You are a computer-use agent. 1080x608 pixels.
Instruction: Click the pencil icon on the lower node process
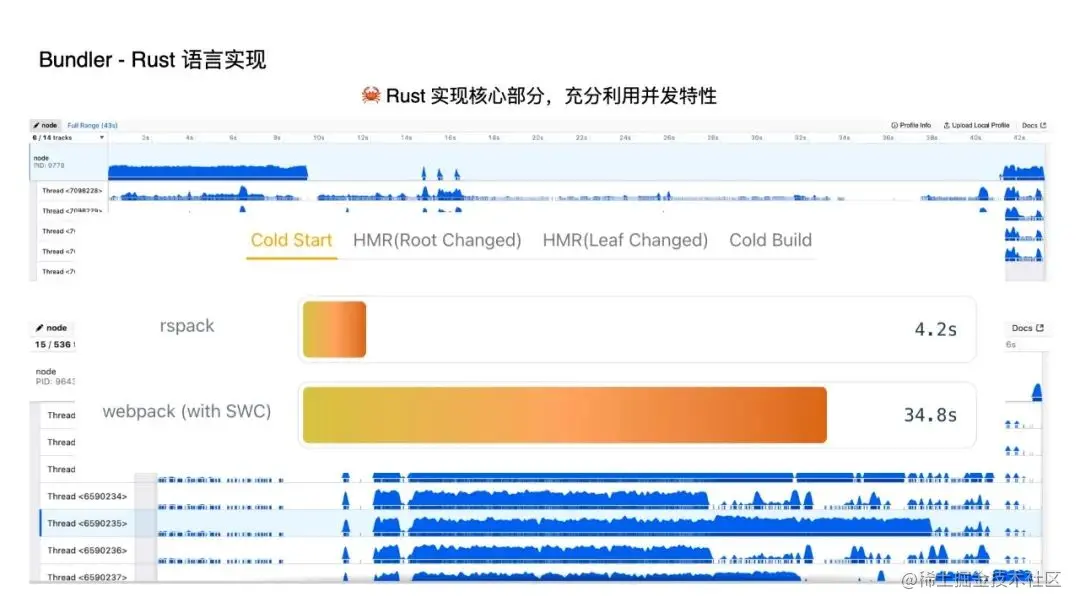[x=41, y=327]
